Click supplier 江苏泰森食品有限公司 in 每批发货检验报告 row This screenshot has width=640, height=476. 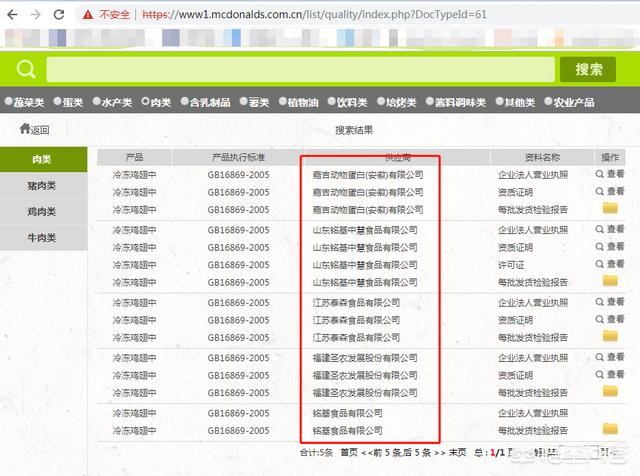pyautogui.click(x=356, y=338)
